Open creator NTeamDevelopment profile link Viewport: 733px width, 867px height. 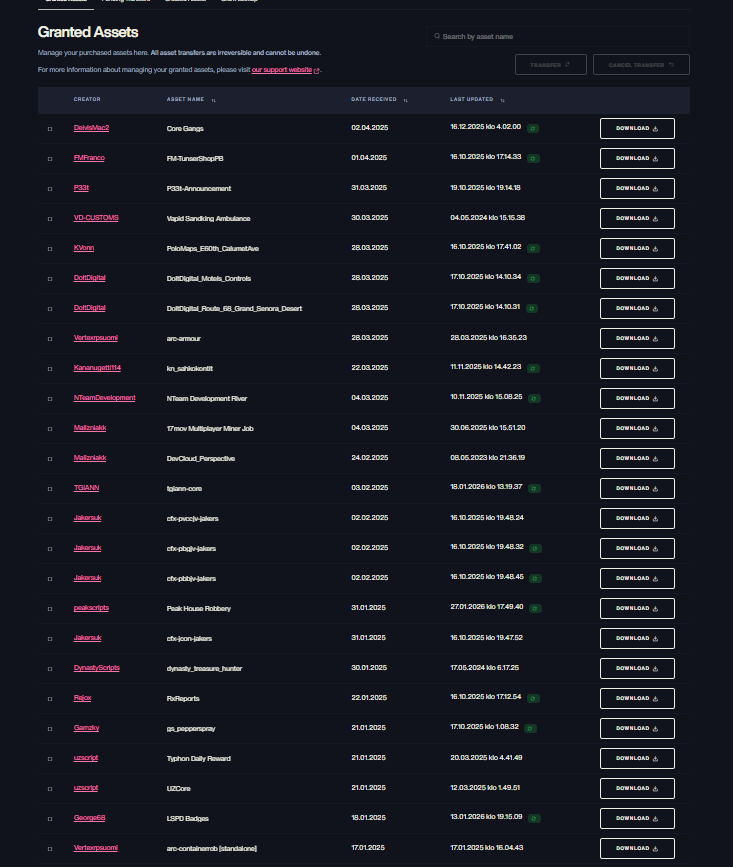[104, 398]
